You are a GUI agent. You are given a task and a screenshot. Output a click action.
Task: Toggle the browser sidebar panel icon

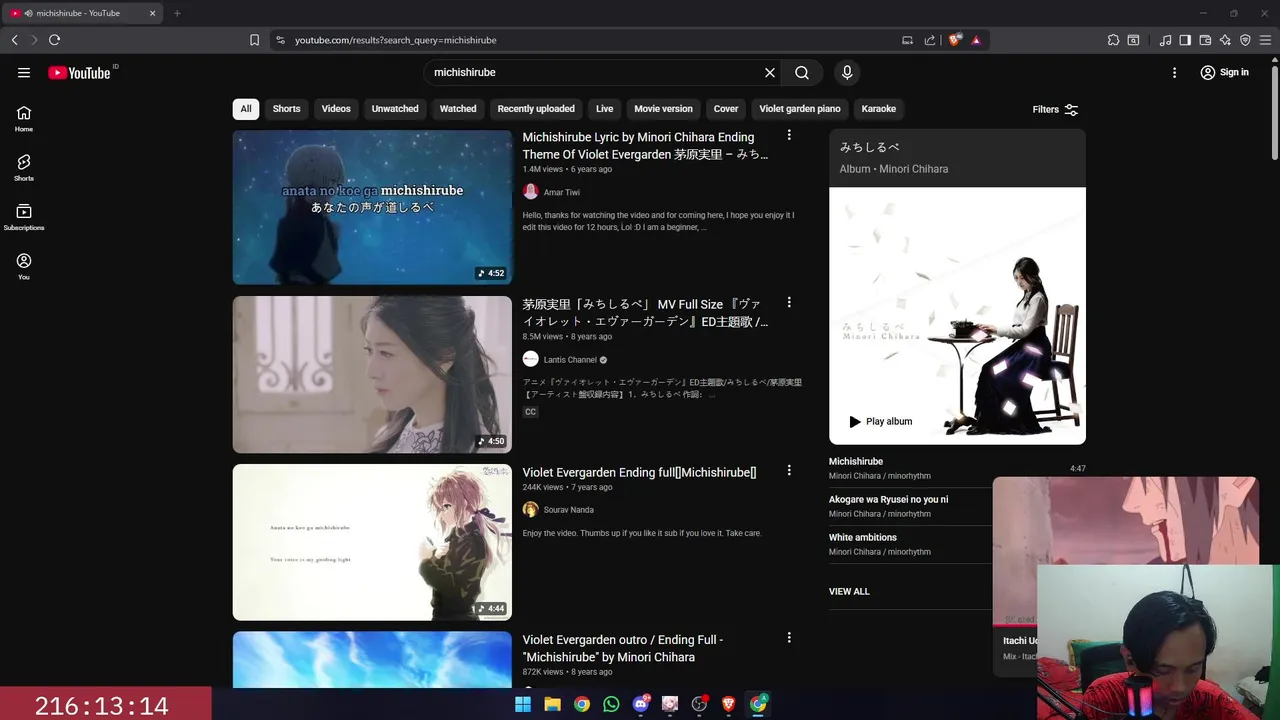point(1185,40)
